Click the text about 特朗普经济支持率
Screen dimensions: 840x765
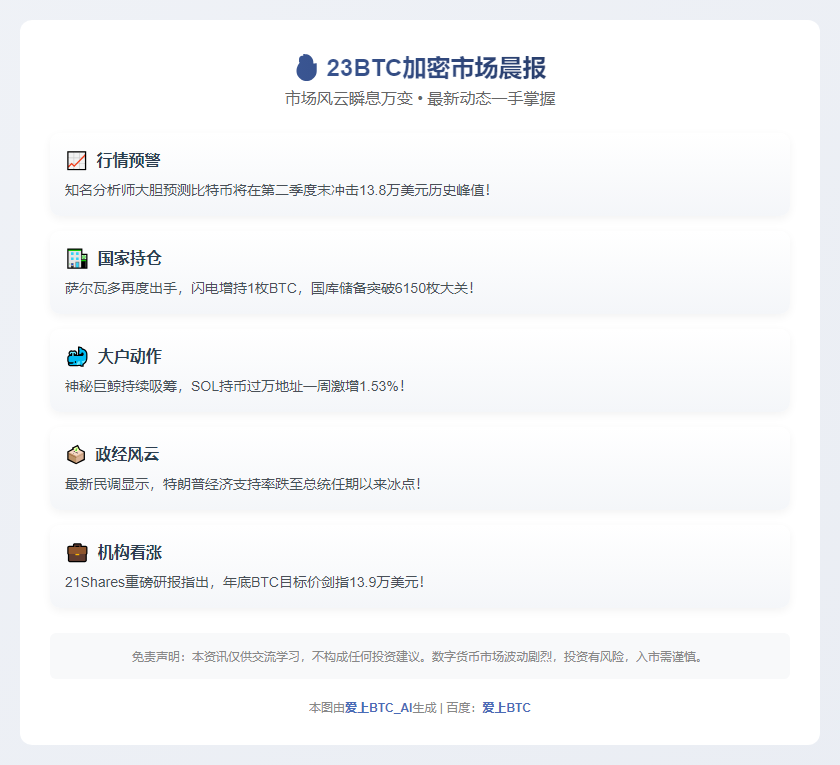tap(243, 484)
